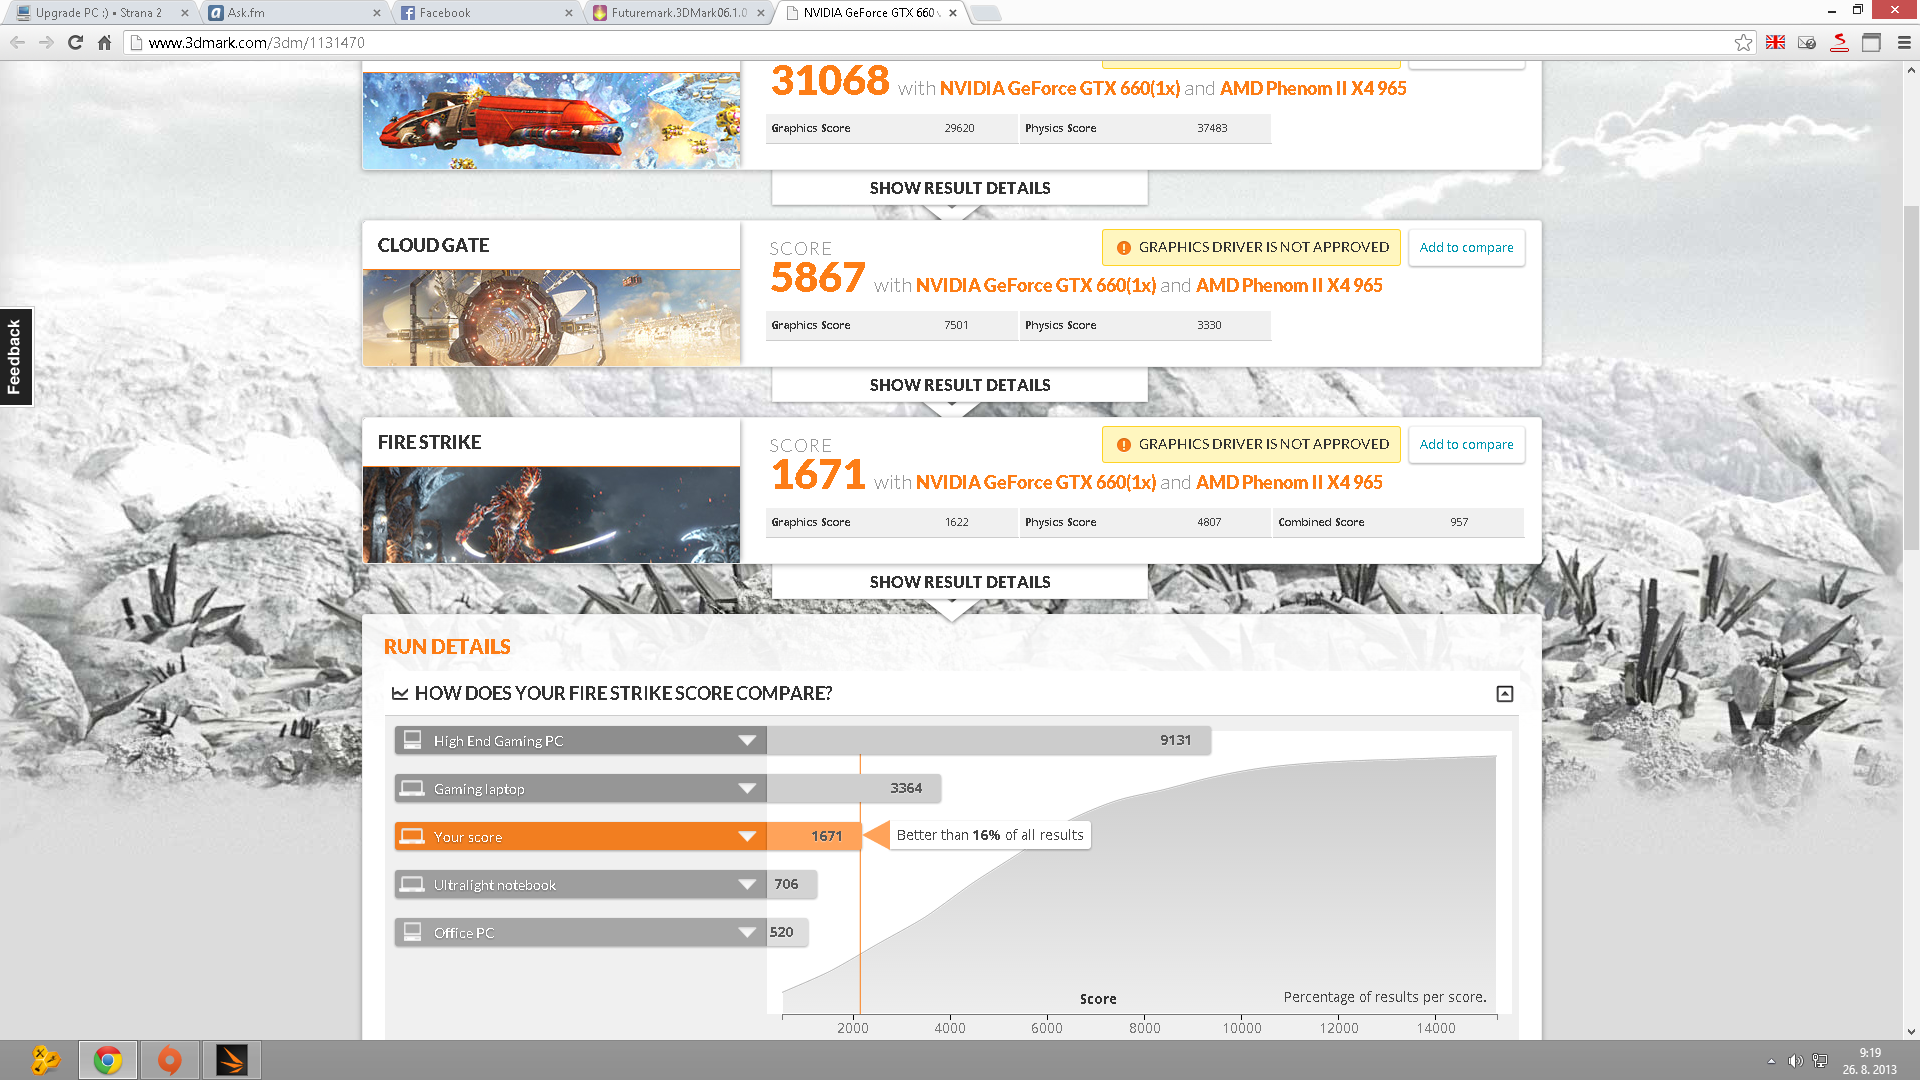The height and width of the screenshot is (1080, 1920).
Task: Open the 3DMark app in the taskbar
Action: [232, 1060]
